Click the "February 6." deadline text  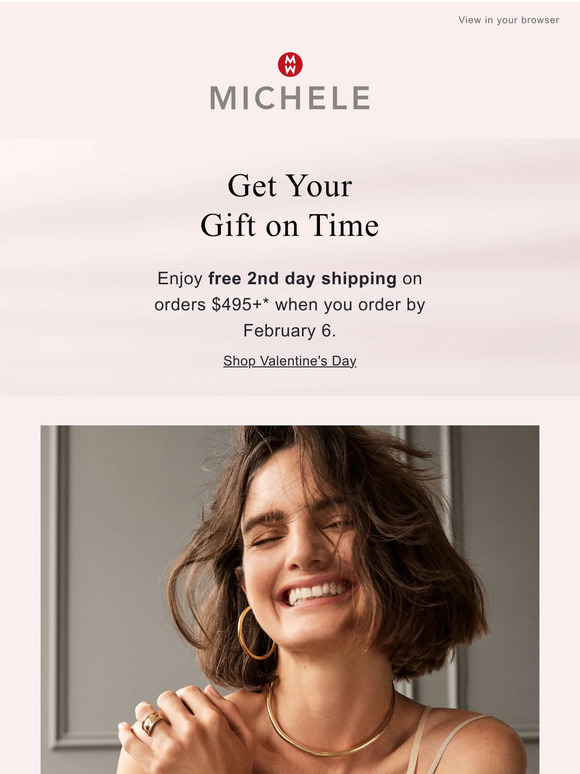[x=290, y=330]
